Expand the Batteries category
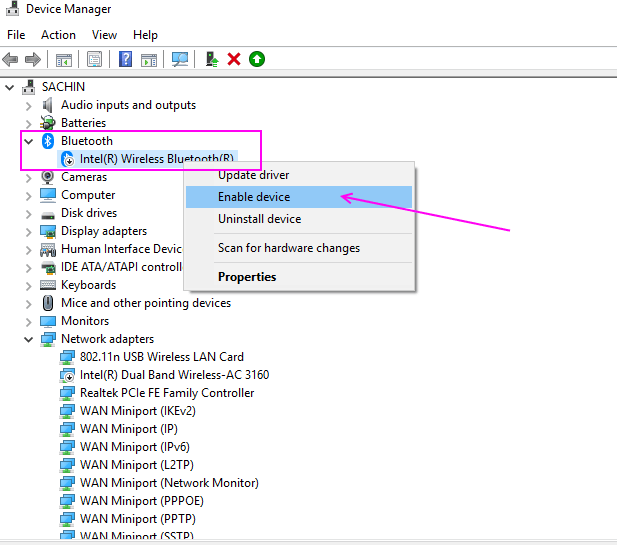 (28, 124)
